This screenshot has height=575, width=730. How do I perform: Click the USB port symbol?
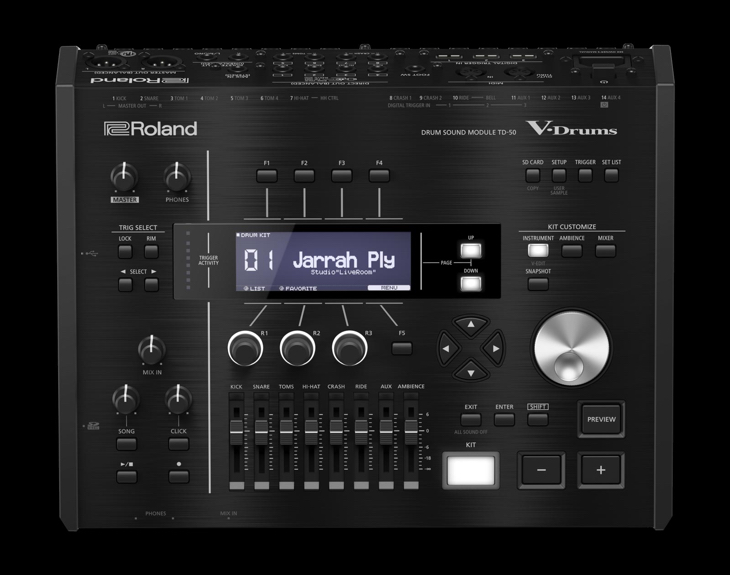90,254
